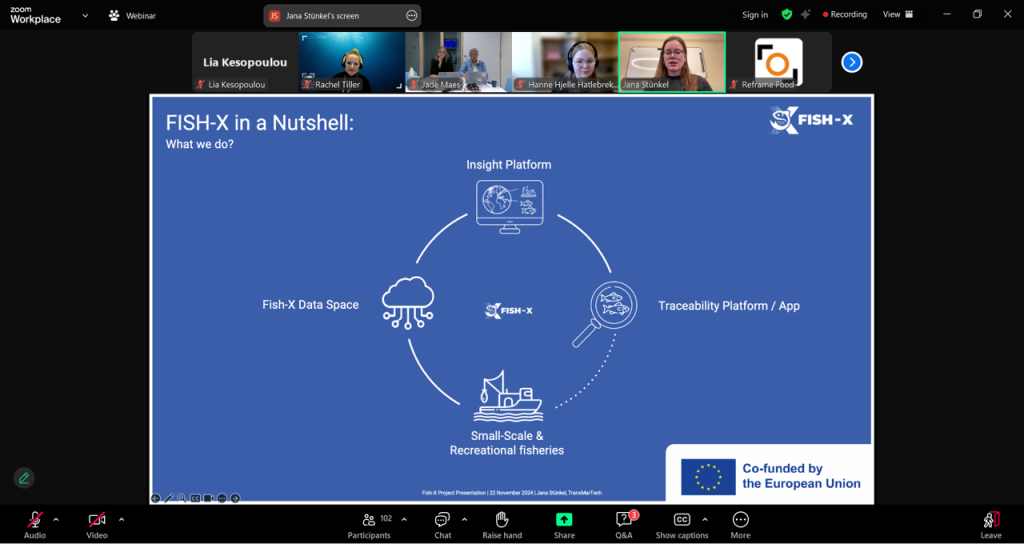The width and height of the screenshot is (1024, 544).
Task: Click the Insight Platform monitor icon
Action: coord(509,207)
